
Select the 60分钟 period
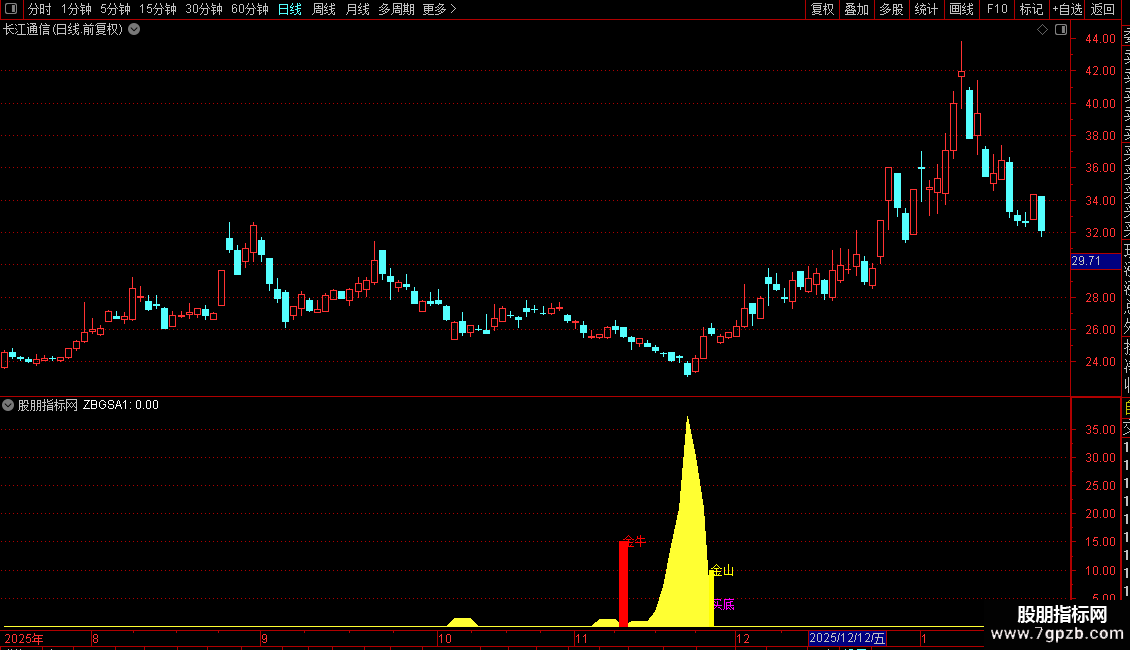[250, 9]
